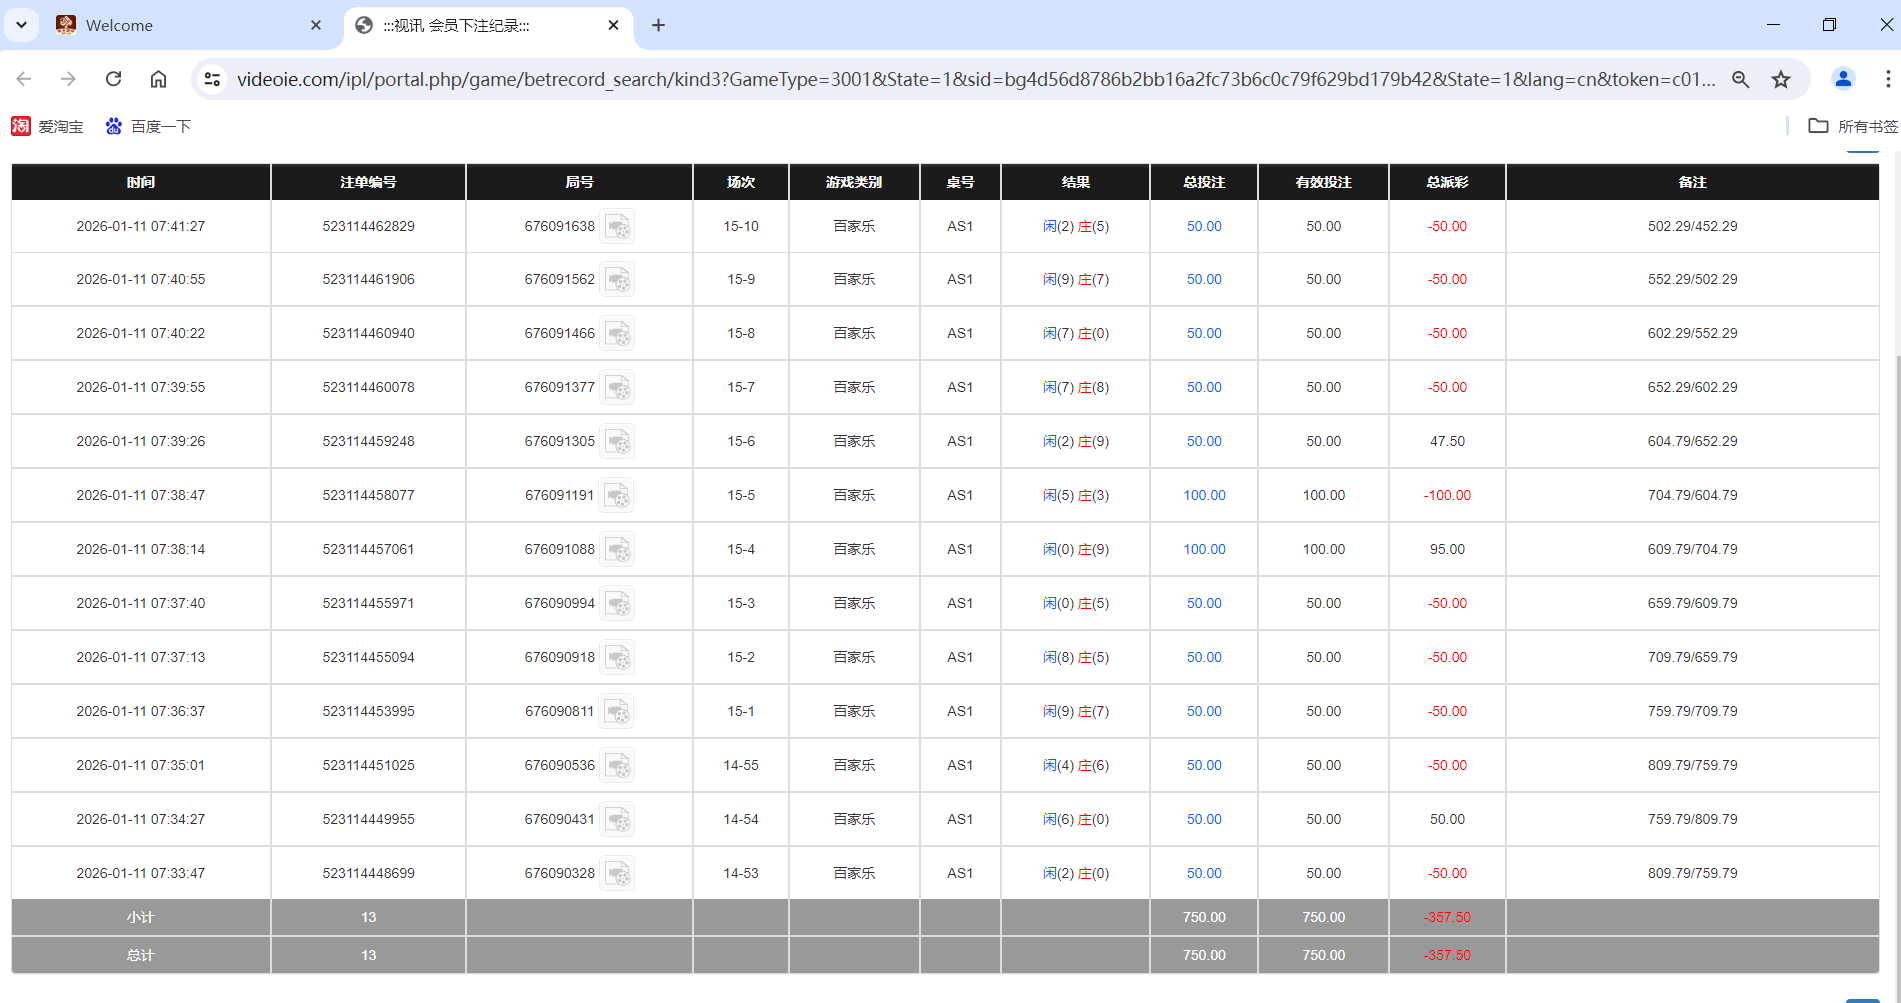The height and width of the screenshot is (1003, 1901).
Task: Click the 100.00 total bet for round 676091191
Action: pos(1204,495)
